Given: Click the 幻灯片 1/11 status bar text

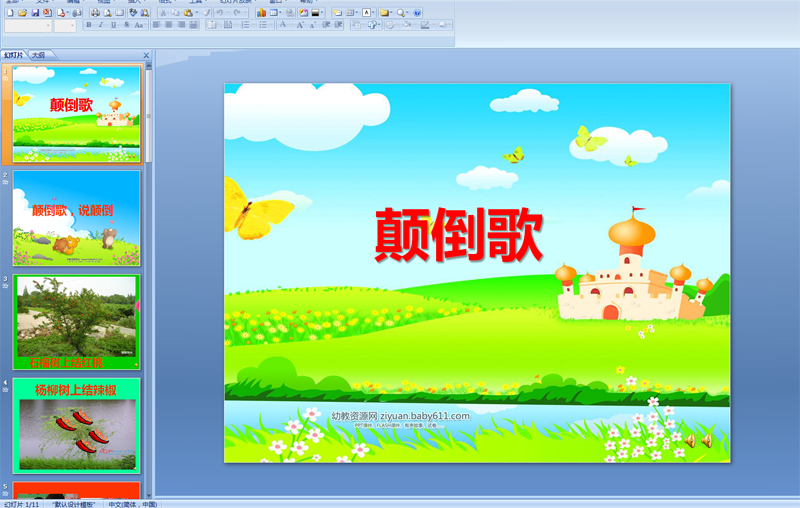Looking at the screenshot, I should 21,504.
